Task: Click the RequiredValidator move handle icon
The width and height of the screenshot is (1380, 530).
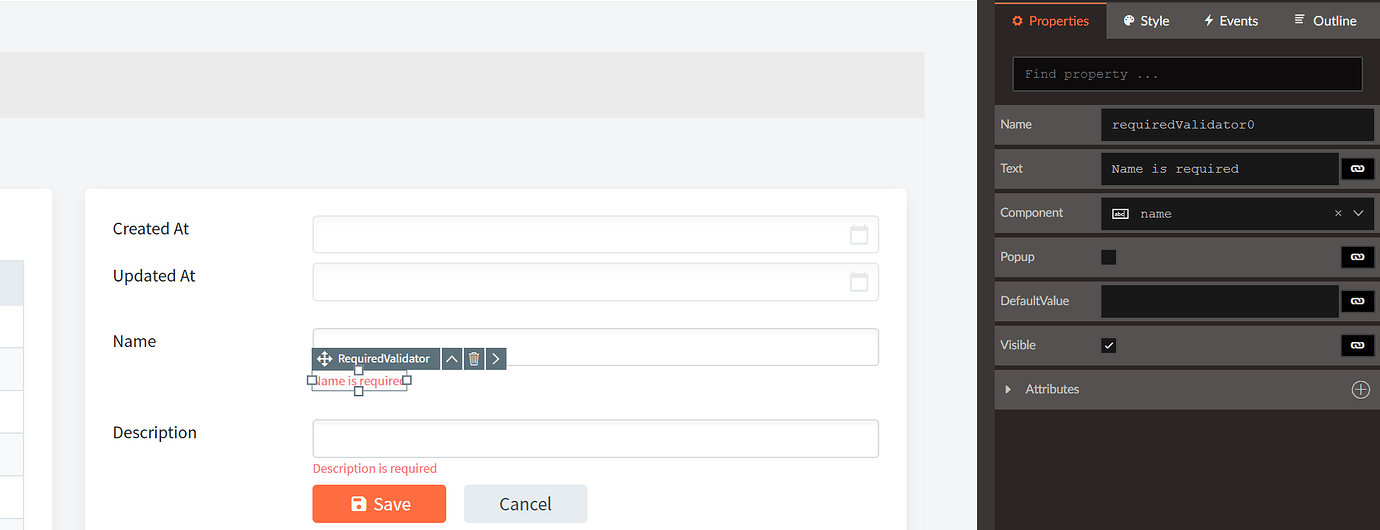Action: [323, 359]
